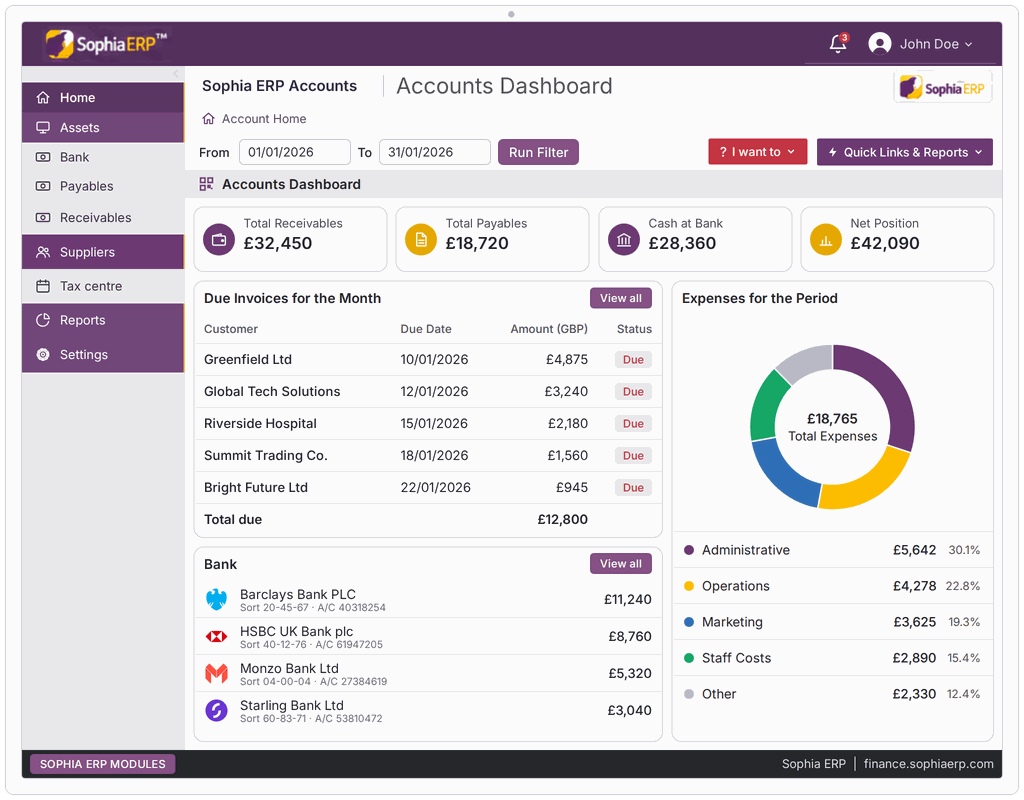Click the SOPHIA ERP MODULES button
The width and height of the screenshot is (1024, 800).
coord(103,764)
